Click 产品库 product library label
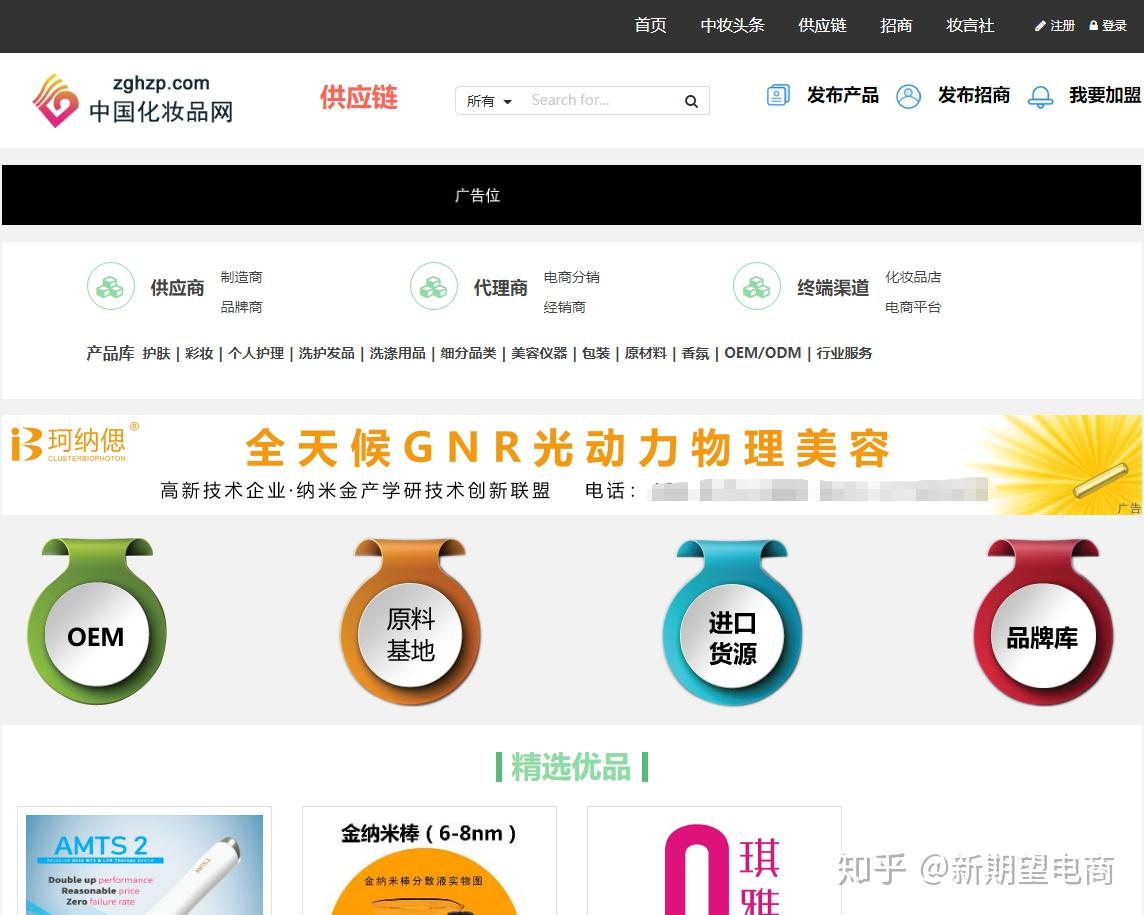Screen dimensions: 1144x915 [x=110, y=353]
